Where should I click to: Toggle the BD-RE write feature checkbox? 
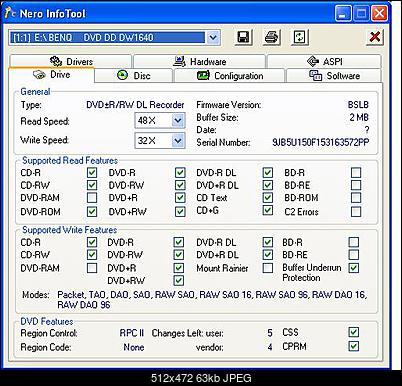point(354,255)
